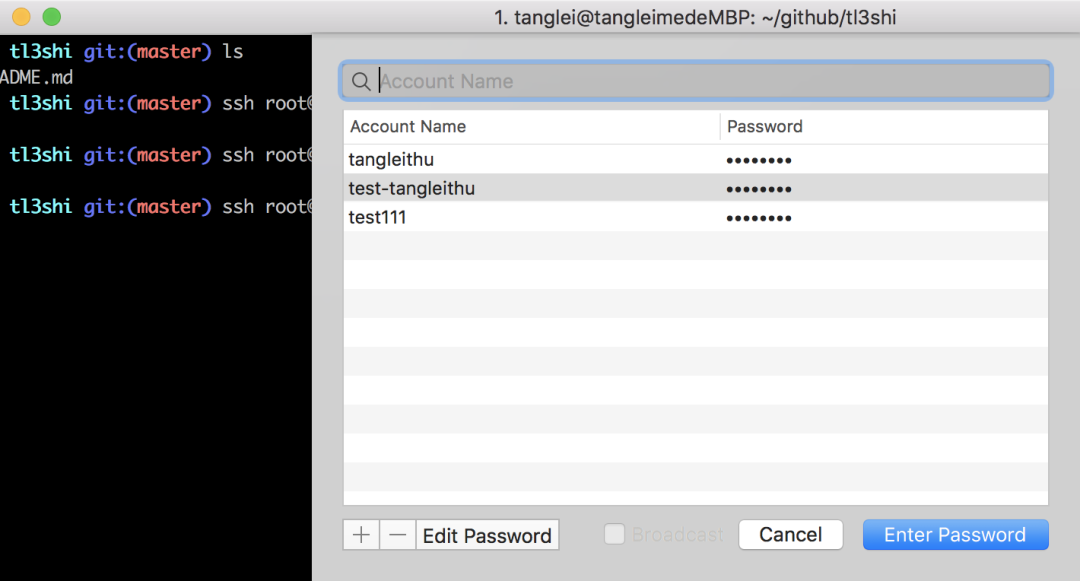The image size is (1080, 581).
Task: Select the test-tangleithu account row
Action: pyautogui.click(x=411, y=189)
